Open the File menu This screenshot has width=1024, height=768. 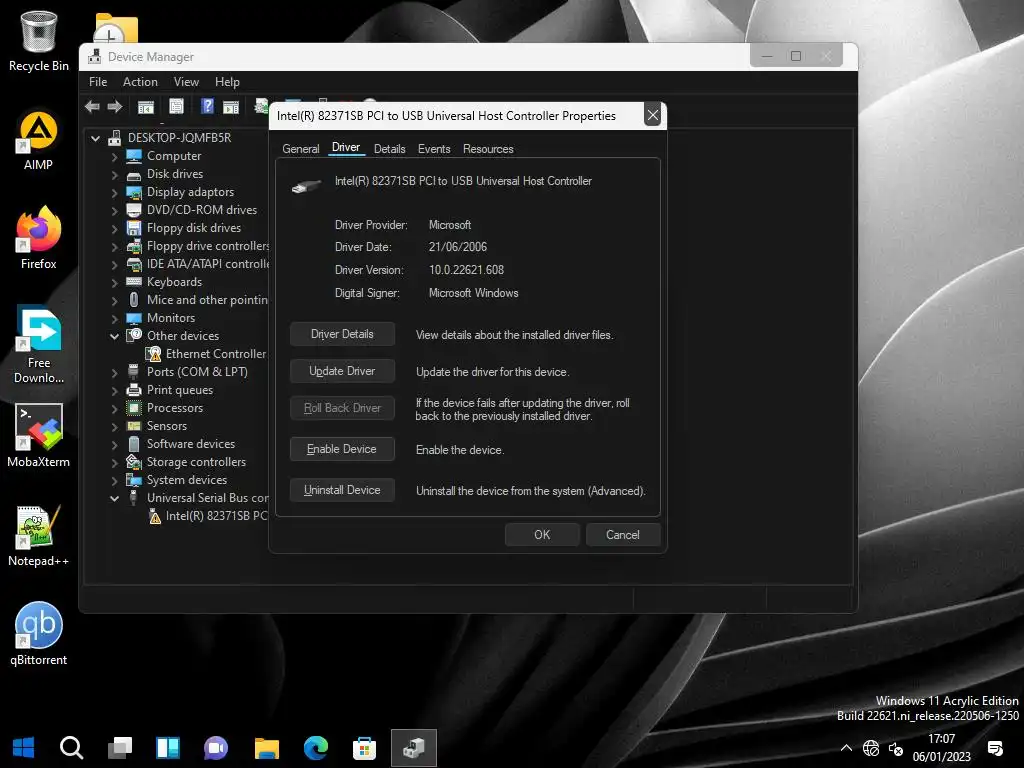point(98,82)
